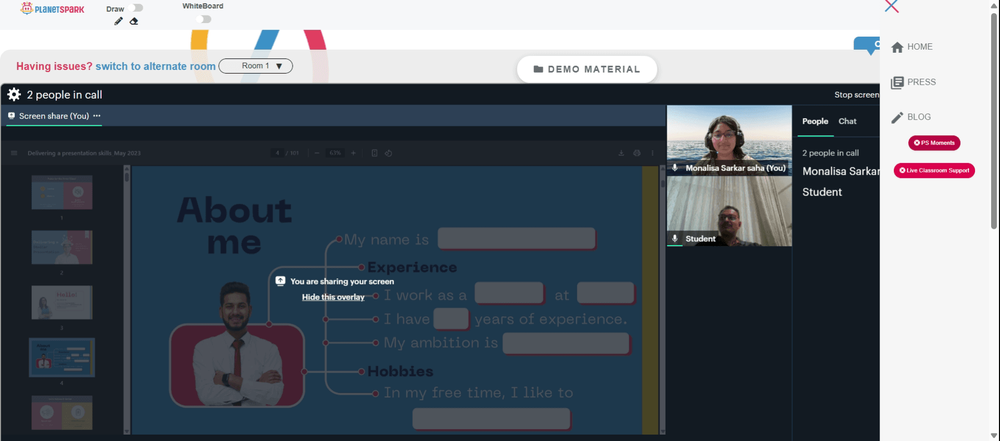Toggle the Draw switch
The image size is (1000, 441).
[x=135, y=8]
